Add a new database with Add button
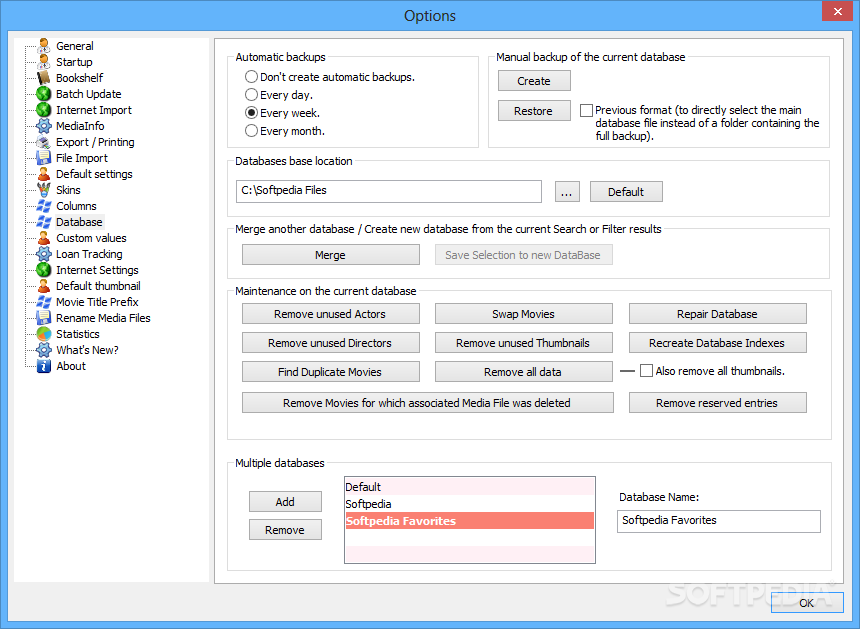Image resolution: width=860 pixels, height=629 pixels. pos(285,502)
